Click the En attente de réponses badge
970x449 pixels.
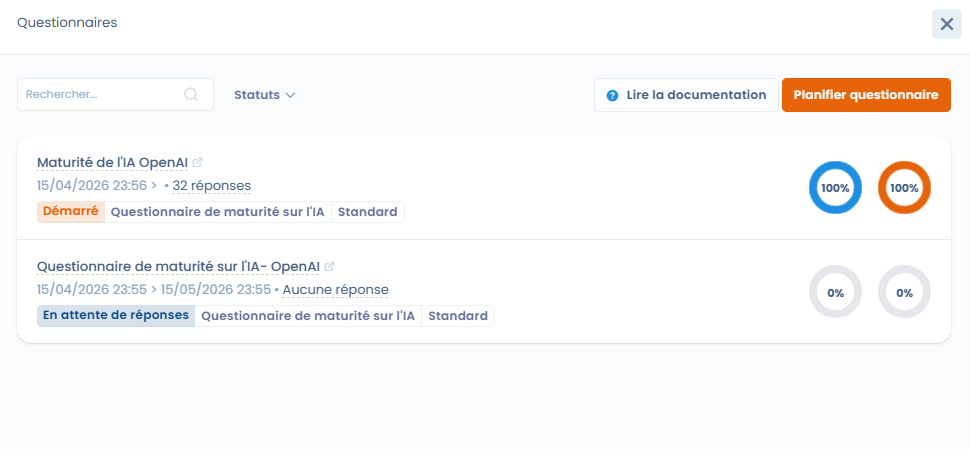116,316
